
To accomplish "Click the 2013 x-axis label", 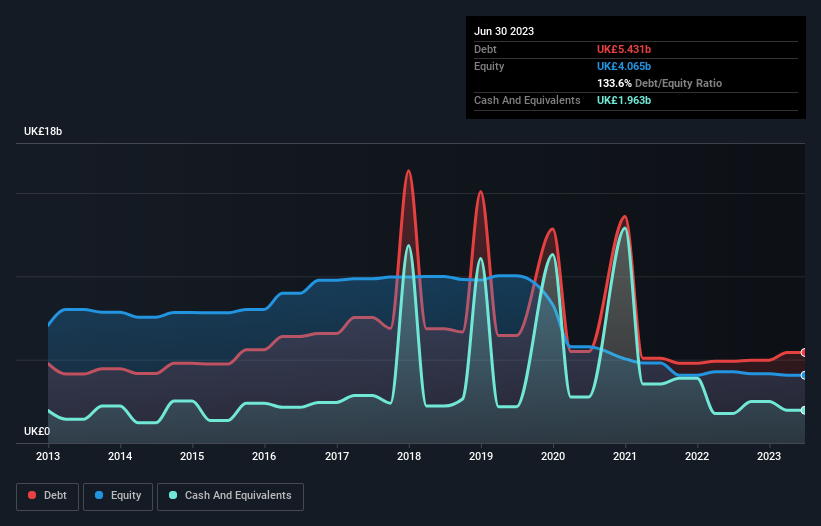I will [x=48, y=456].
